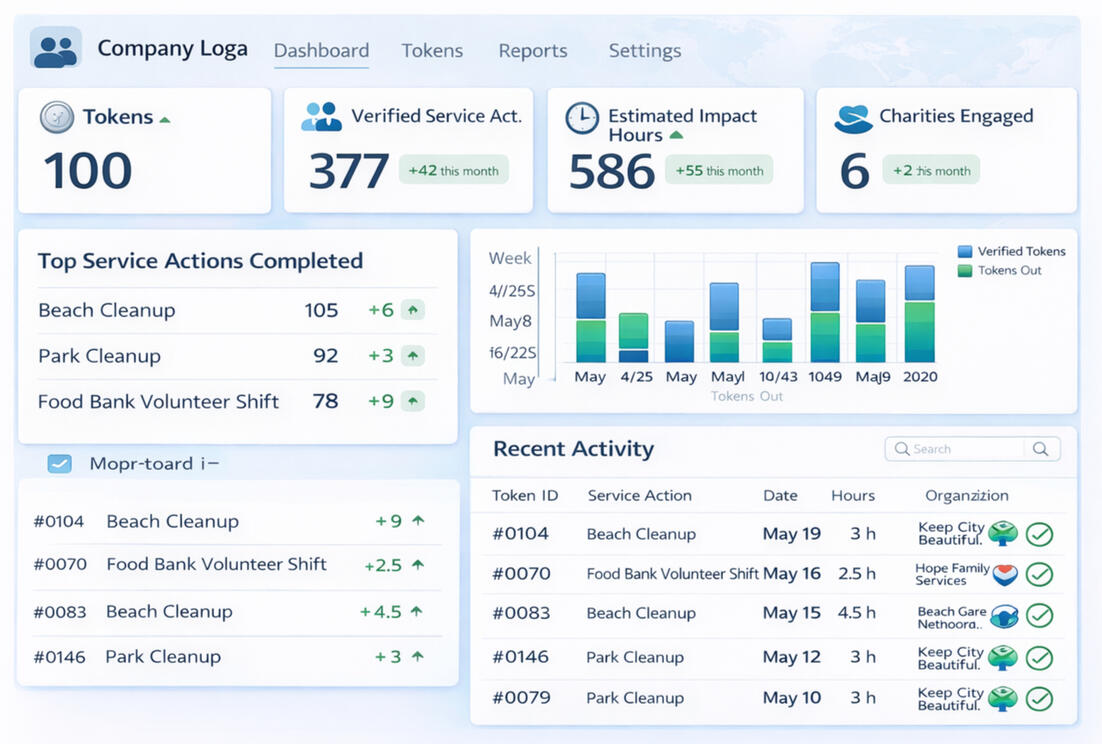Open the Settings tab
Screen dimensions: 1102x744
pos(644,51)
